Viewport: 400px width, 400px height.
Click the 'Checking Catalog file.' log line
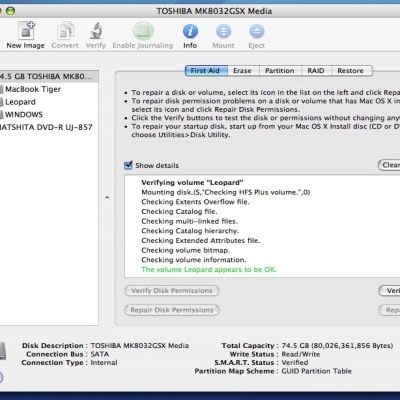(x=179, y=212)
